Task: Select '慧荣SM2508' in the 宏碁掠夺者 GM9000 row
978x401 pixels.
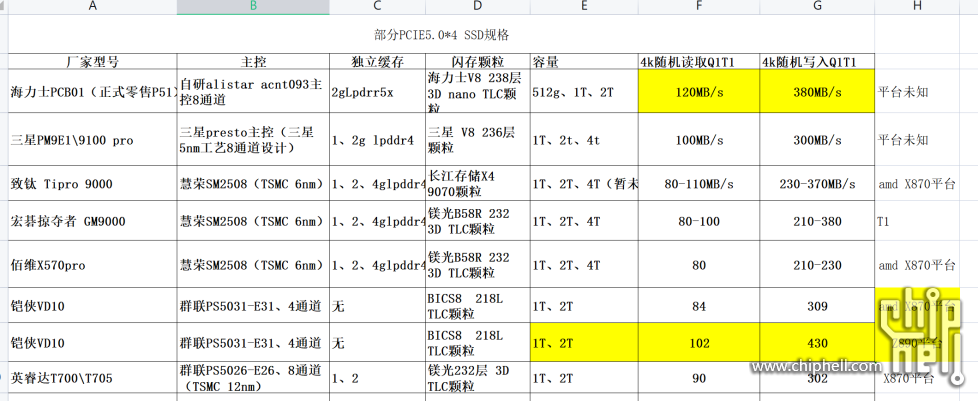Action: (253, 221)
